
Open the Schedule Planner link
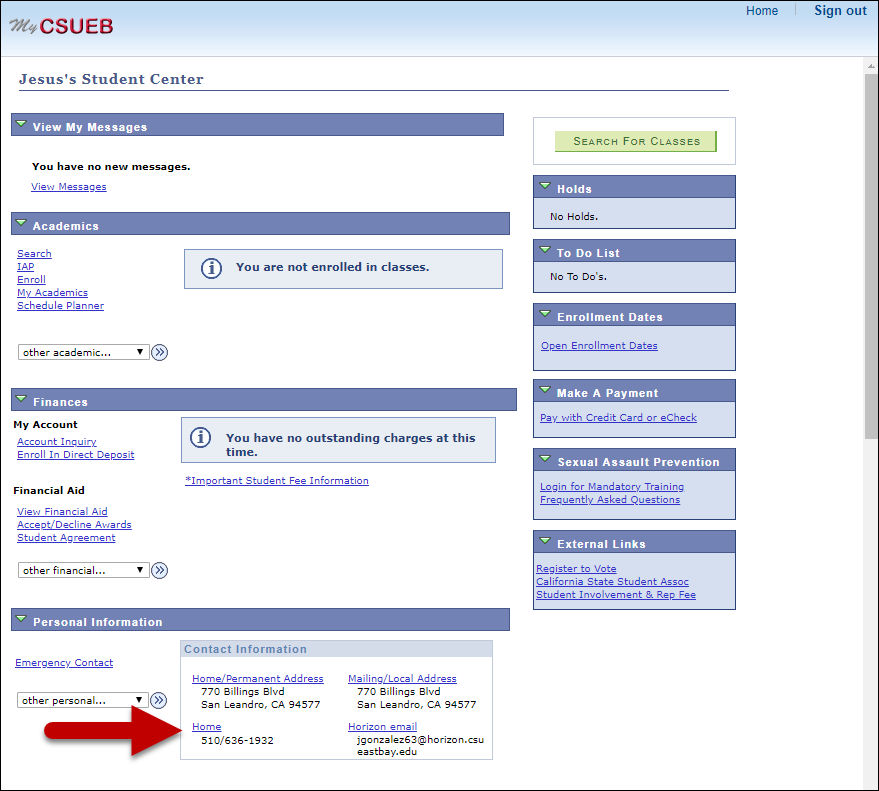[x=61, y=306]
